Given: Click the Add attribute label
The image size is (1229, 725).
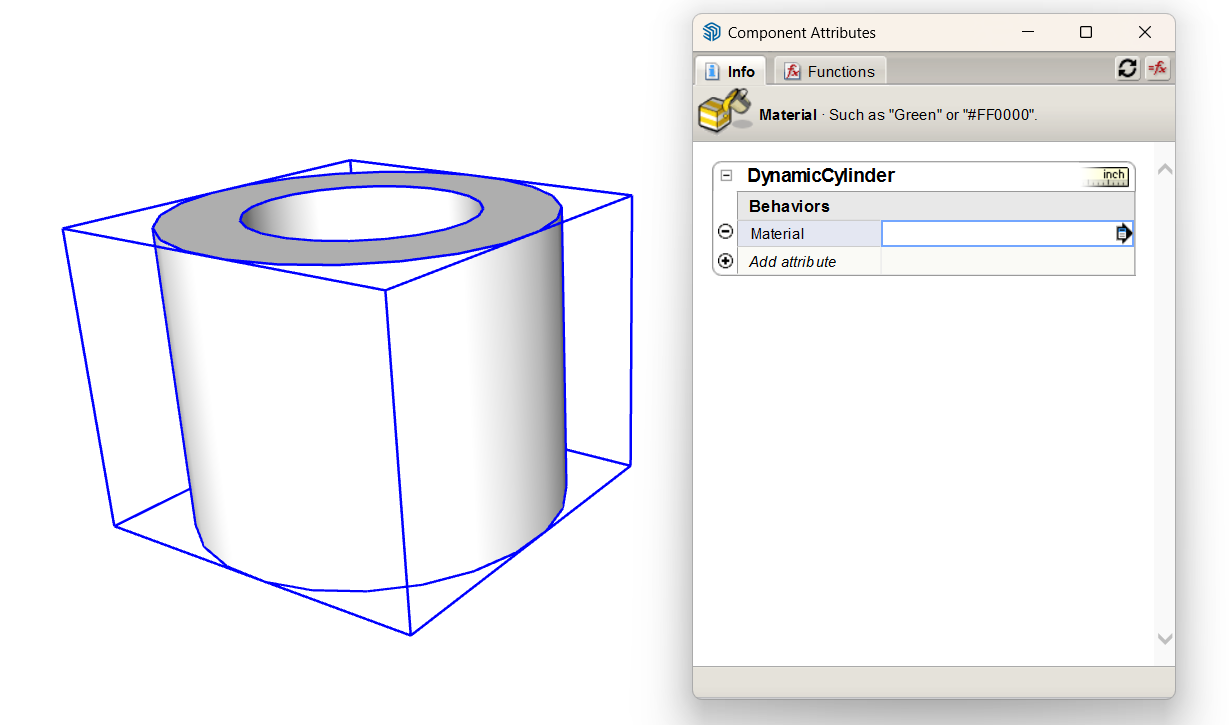Looking at the screenshot, I should (x=793, y=261).
